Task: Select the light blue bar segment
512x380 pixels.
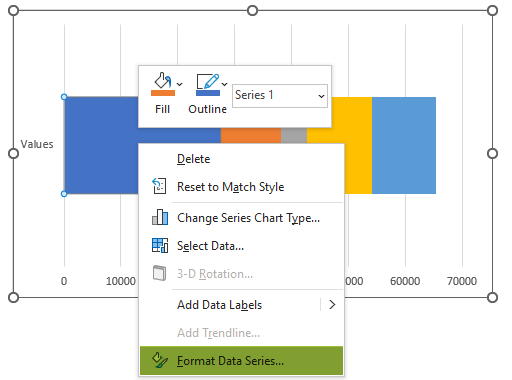Action: pos(404,145)
